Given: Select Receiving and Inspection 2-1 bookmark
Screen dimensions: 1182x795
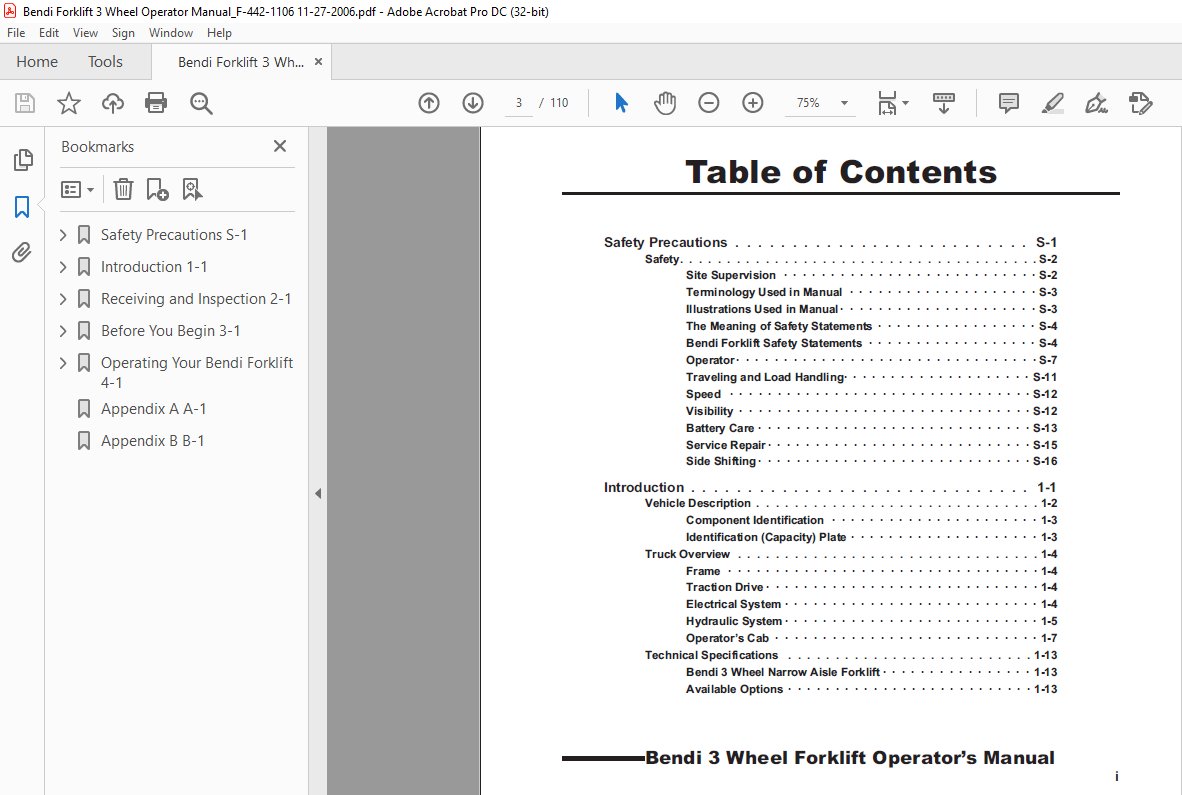Looking at the screenshot, I should 196,299.
